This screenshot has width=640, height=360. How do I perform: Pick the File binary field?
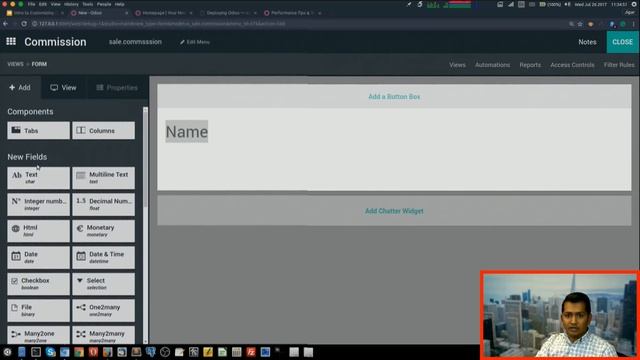[x=38, y=310]
